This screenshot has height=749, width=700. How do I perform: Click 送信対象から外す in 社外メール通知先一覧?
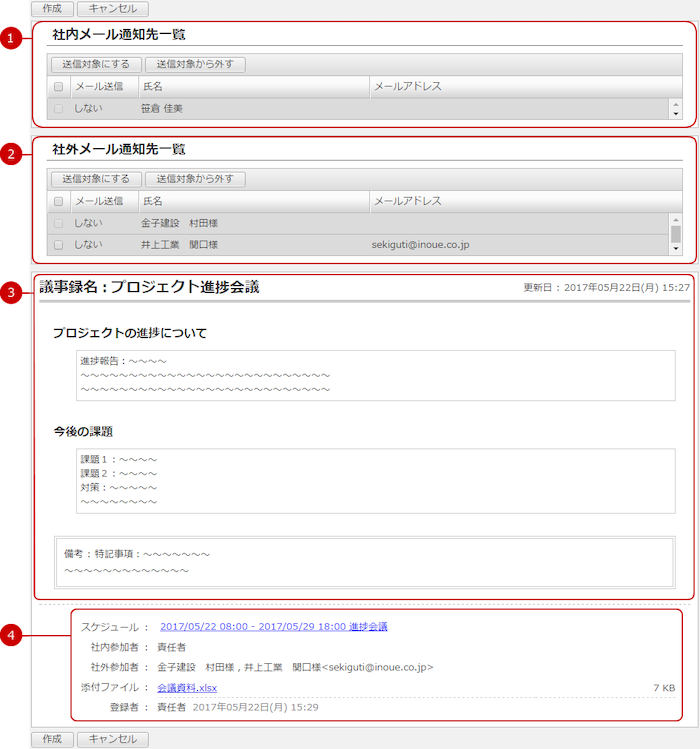(195, 180)
